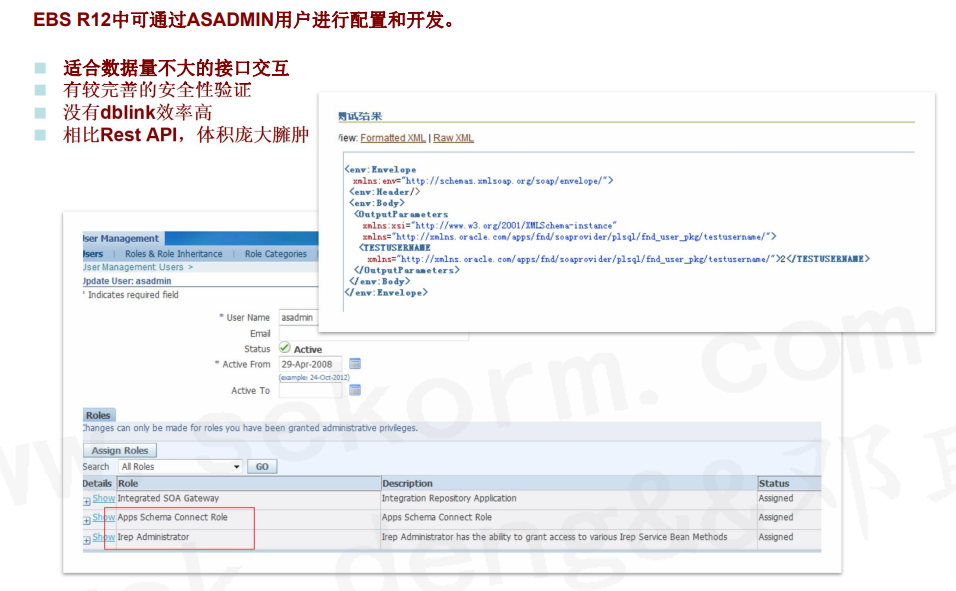Open the User Management Users breadcrumb

(134, 267)
